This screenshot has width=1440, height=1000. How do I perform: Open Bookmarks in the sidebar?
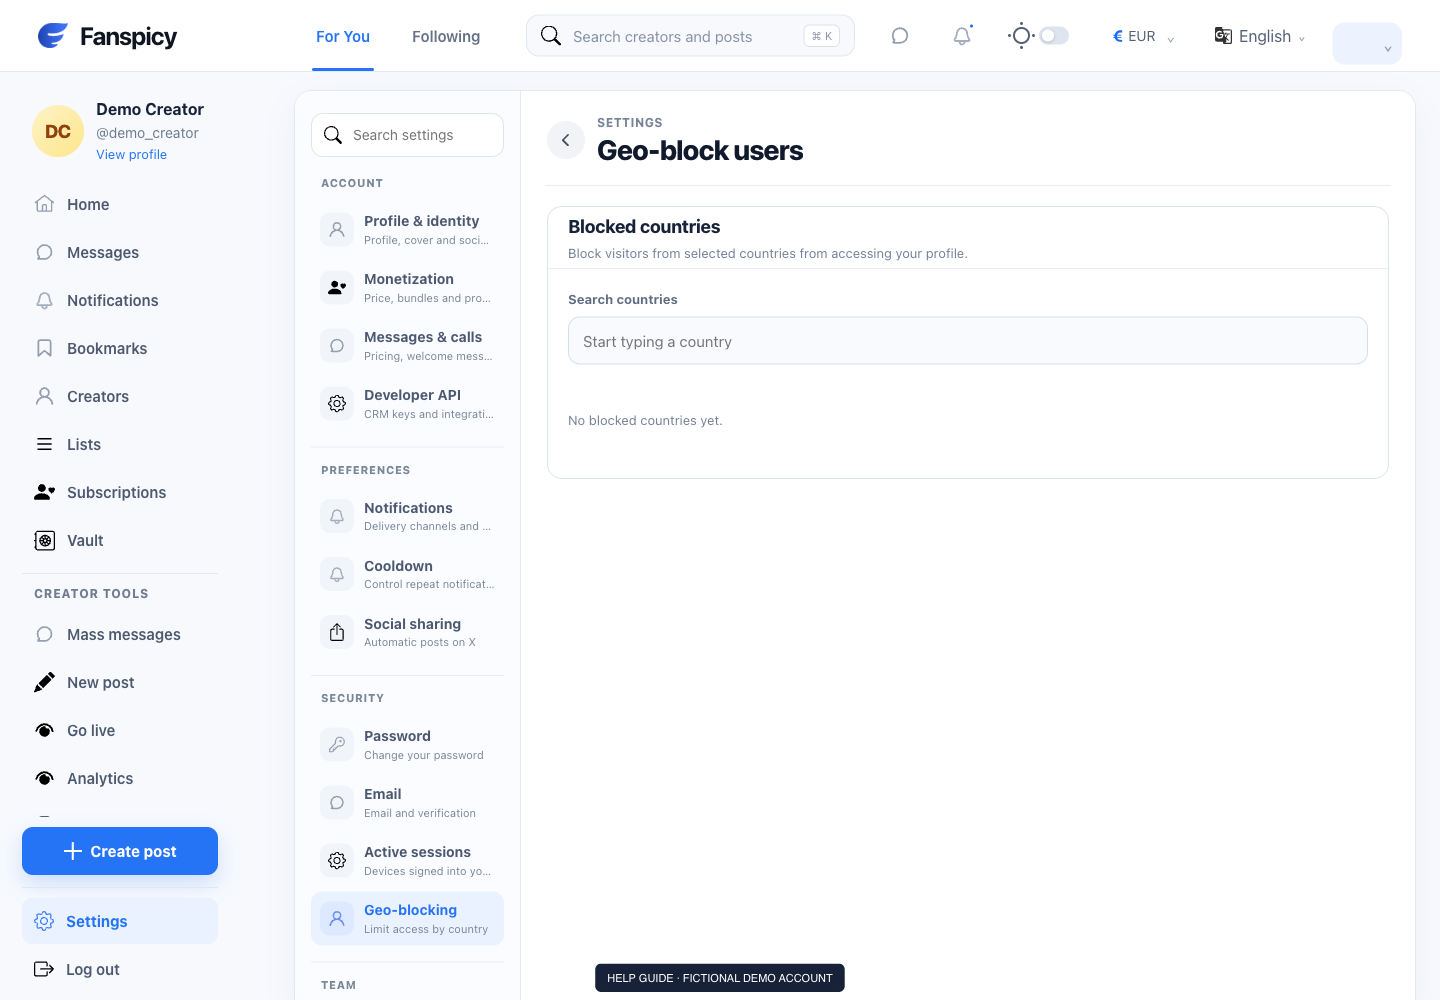pos(120,348)
